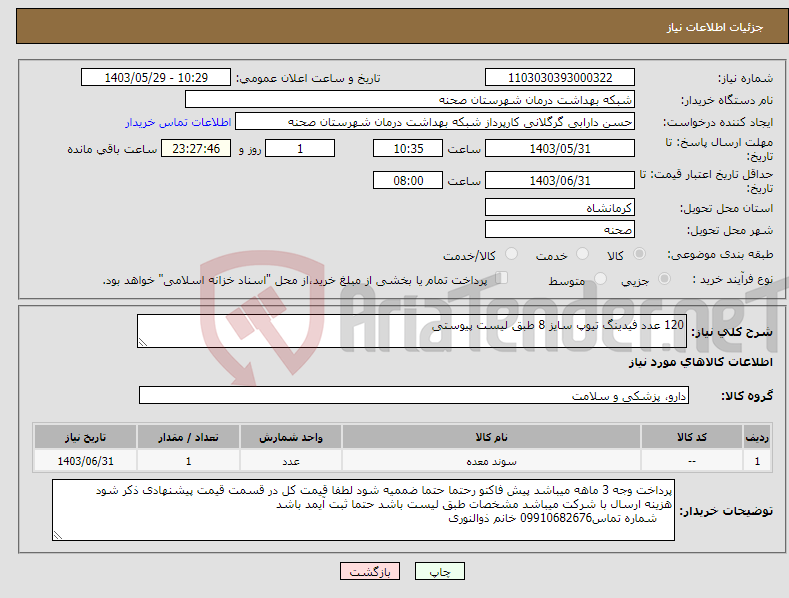Click the اطلاعات کالاهای مورد نیاز heading
Image resolution: width=789 pixels, height=598 pixels.
click(x=700, y=362)
